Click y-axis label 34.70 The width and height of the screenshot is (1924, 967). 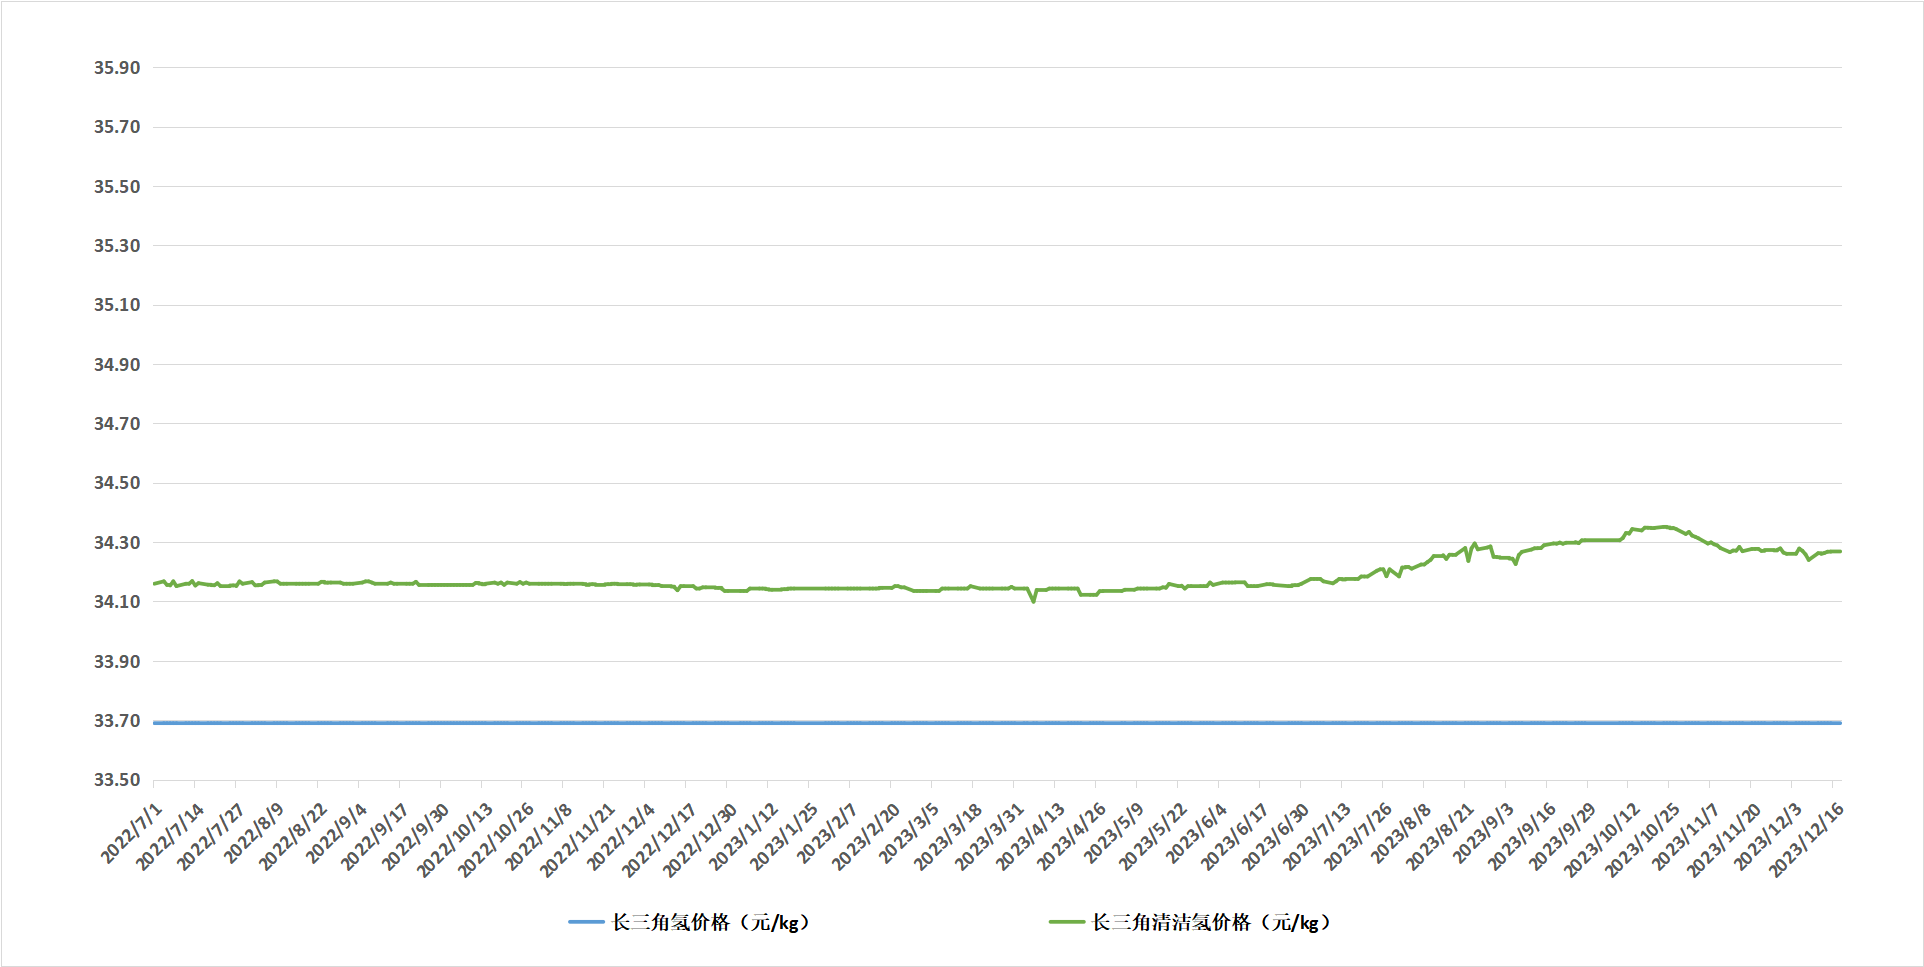117,424
